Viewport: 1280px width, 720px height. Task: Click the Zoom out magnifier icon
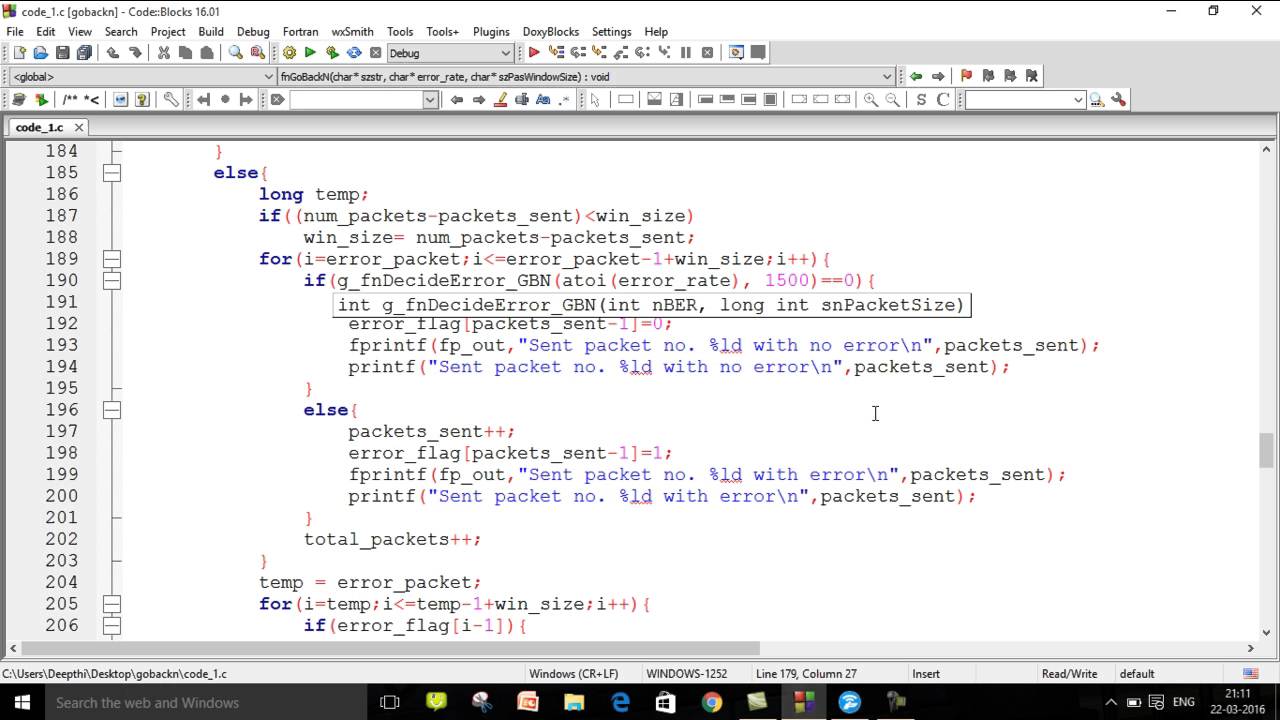tap(893, 99)
